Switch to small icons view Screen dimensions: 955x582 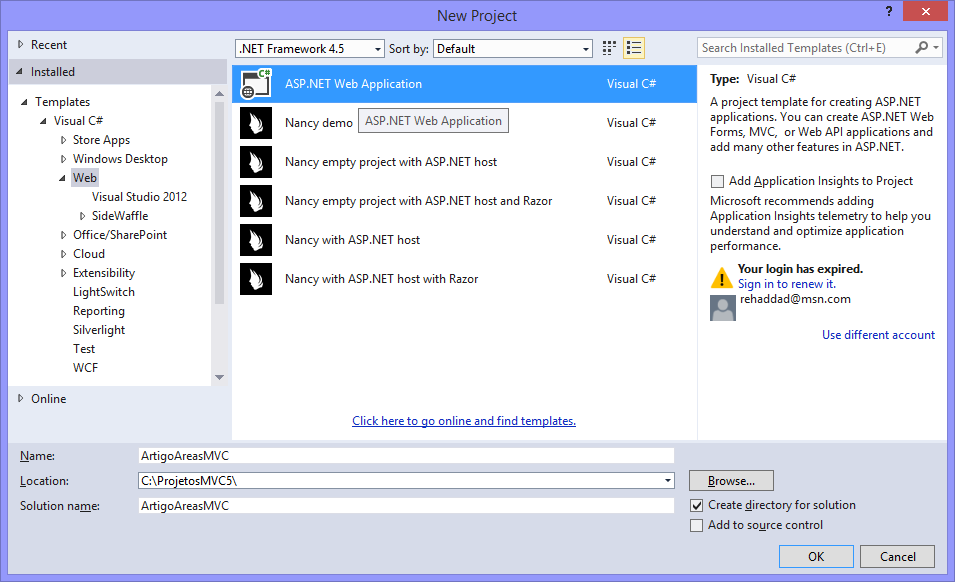point(609,48)
